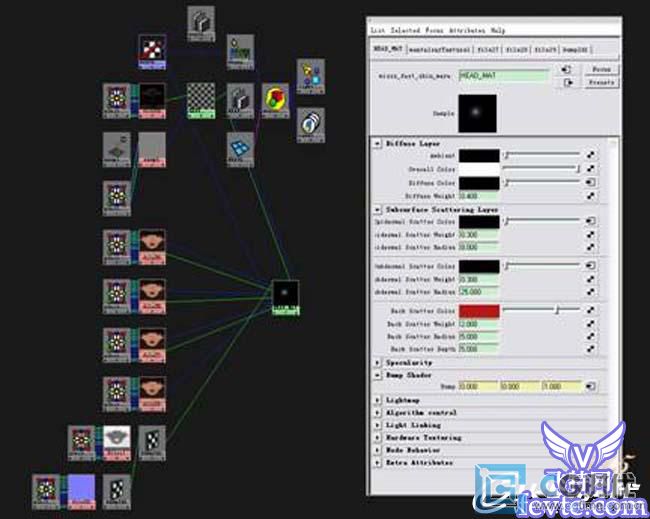
Task: Open the Selected menu
Action: pos(405,30)
